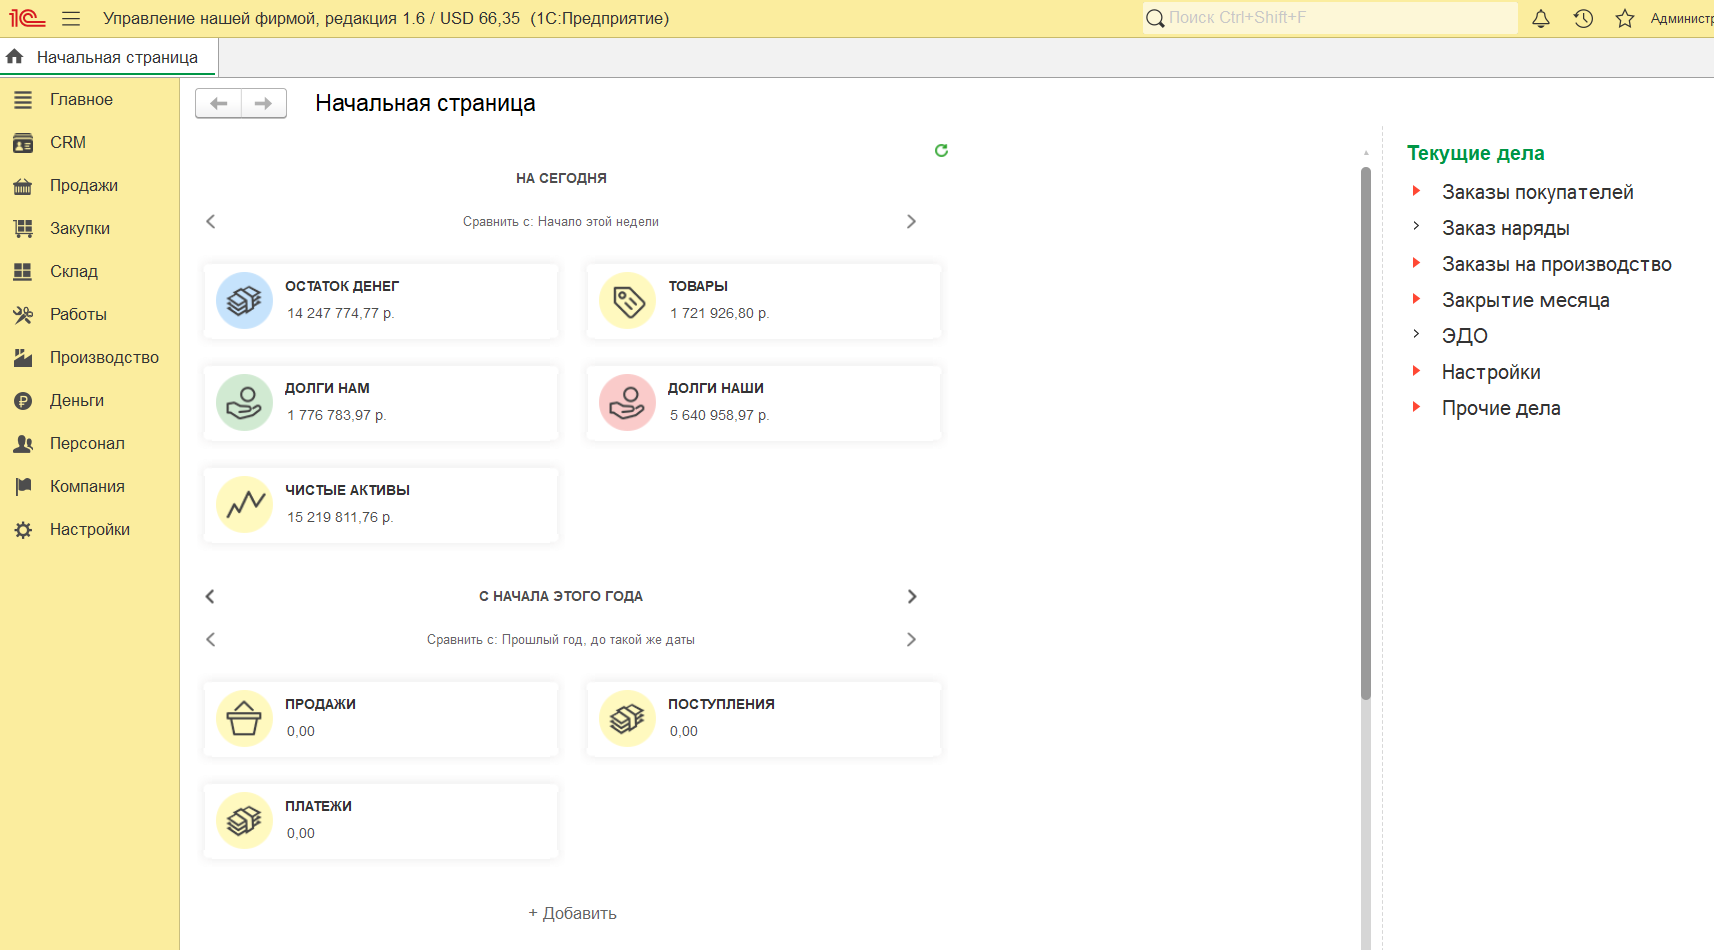Click the Остаток денег money icon
1714x950 pixels.
(x=244, y=300)
